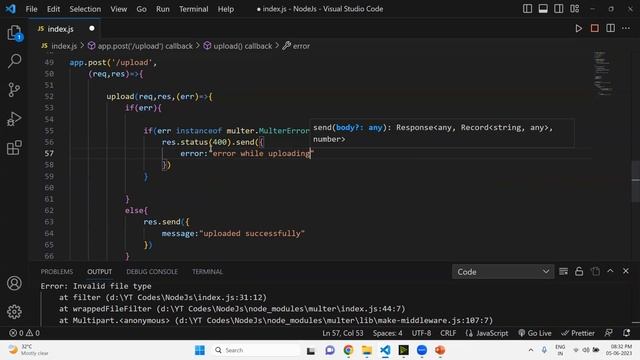Open the Go menu
This screenshot has width=640, height=360.
tap(141, 9)
